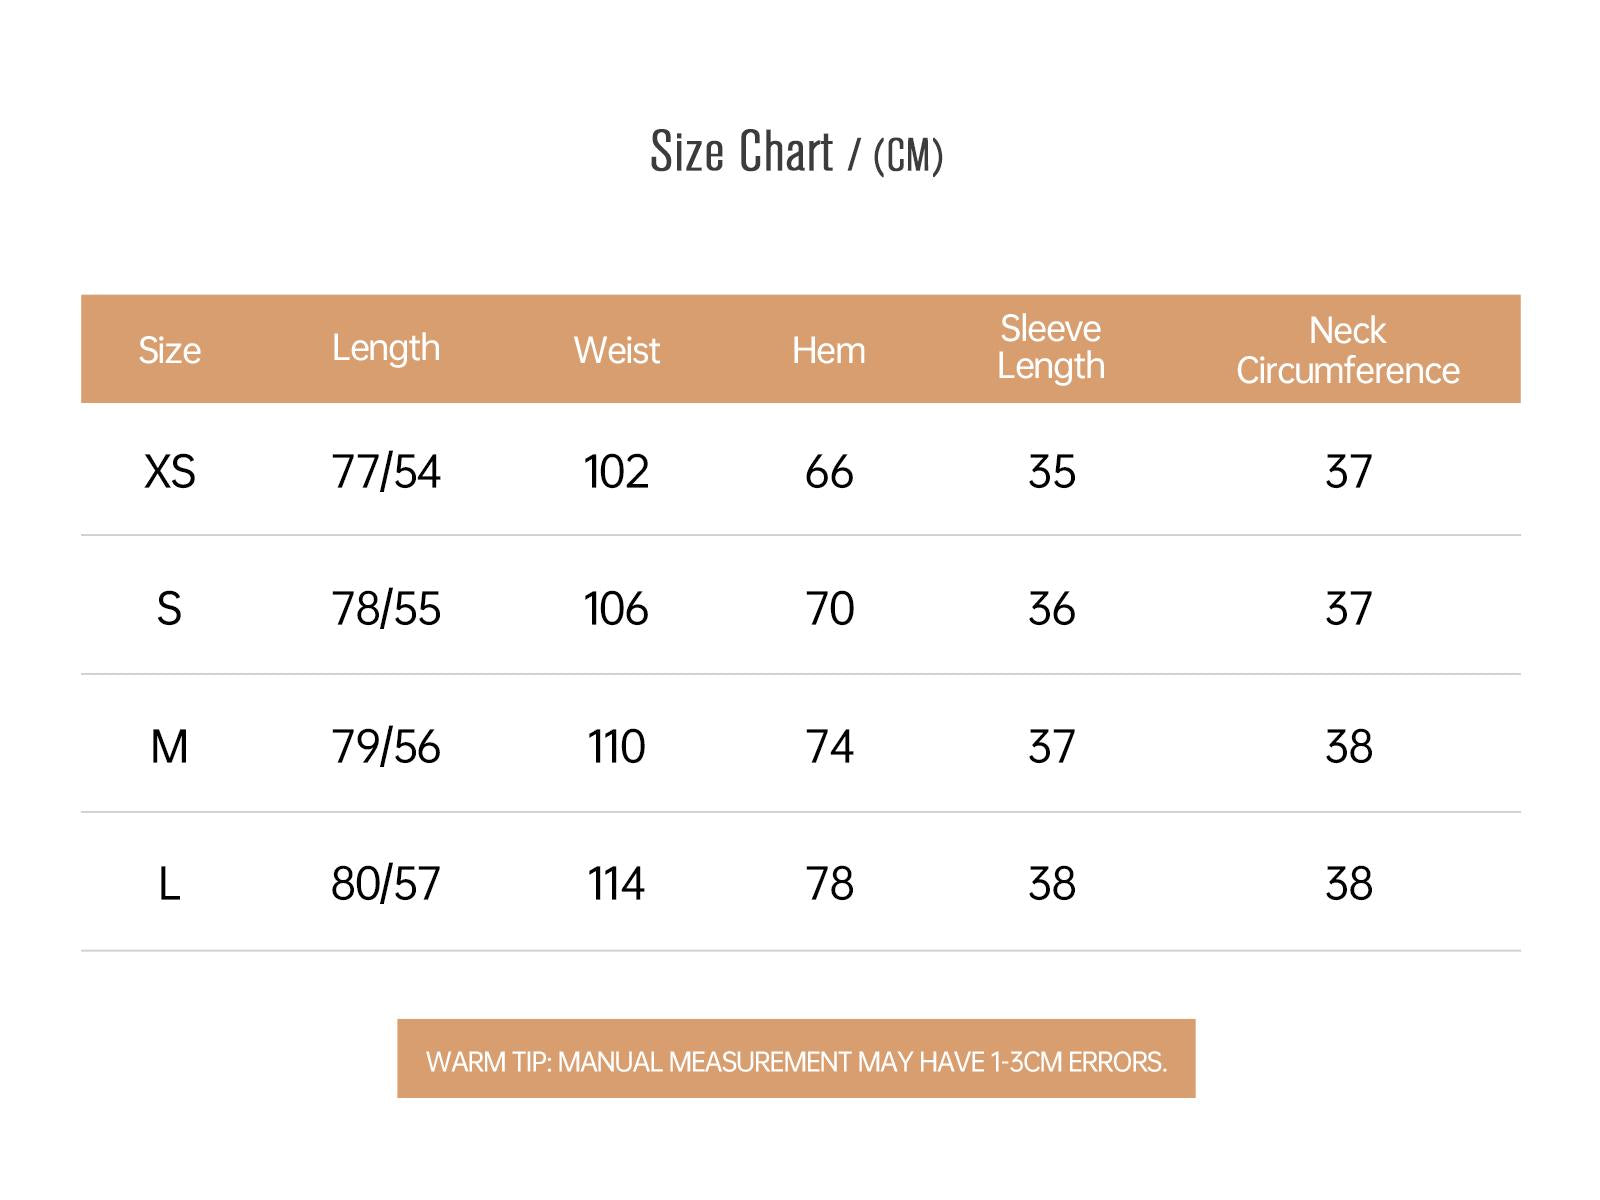Click the L size row label
1600x1200 pixels.
pyautogui.click(x=169, y=884)
